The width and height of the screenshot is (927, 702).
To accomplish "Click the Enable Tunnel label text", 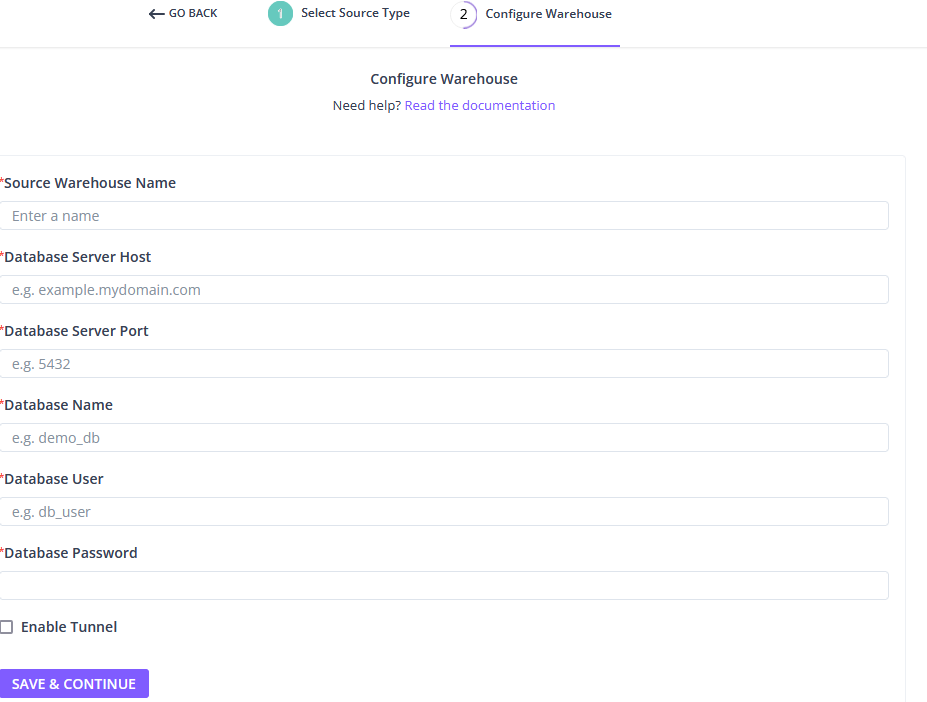I will click(x=69, y=627).
